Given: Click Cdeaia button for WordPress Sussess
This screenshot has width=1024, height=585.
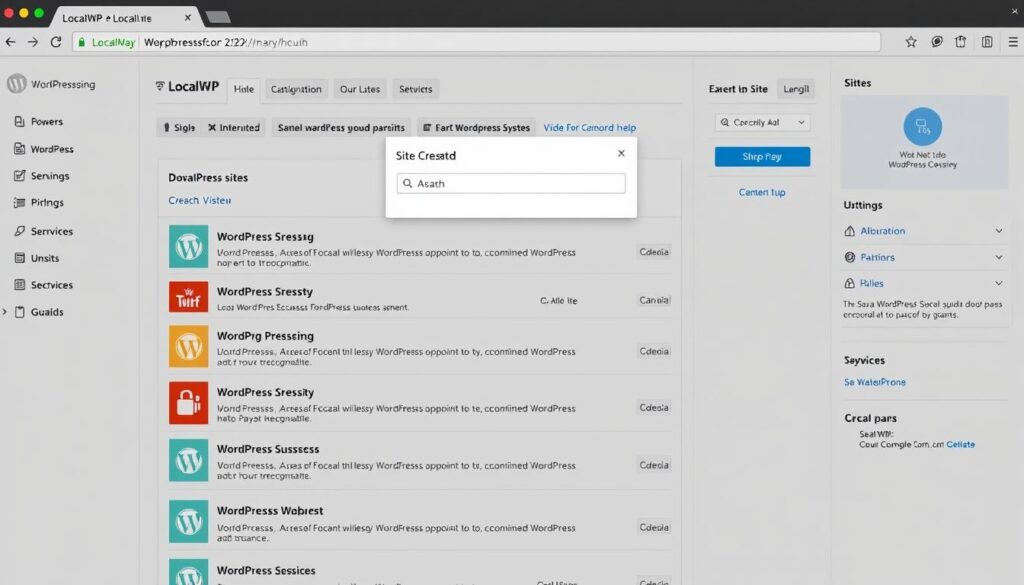Looking at the screenshot, I should tap(654, 465).
